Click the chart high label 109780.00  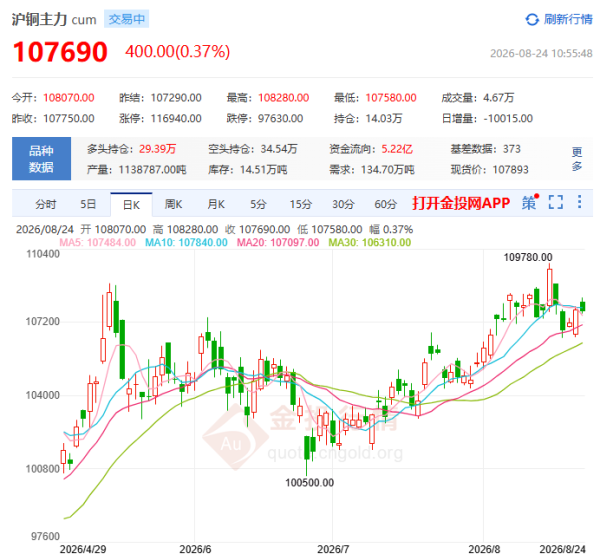(528, 257)
